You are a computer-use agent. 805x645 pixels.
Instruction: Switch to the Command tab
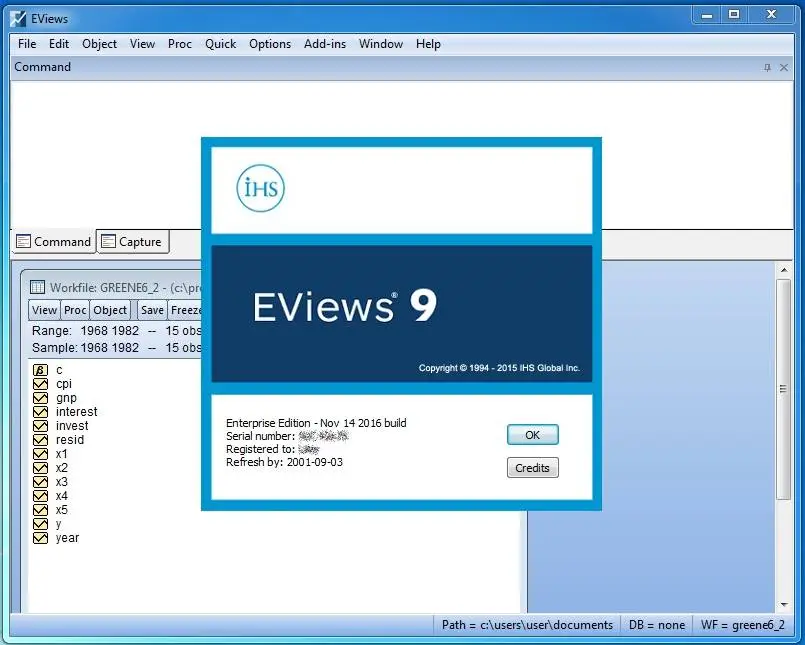(x=53, y=241)
